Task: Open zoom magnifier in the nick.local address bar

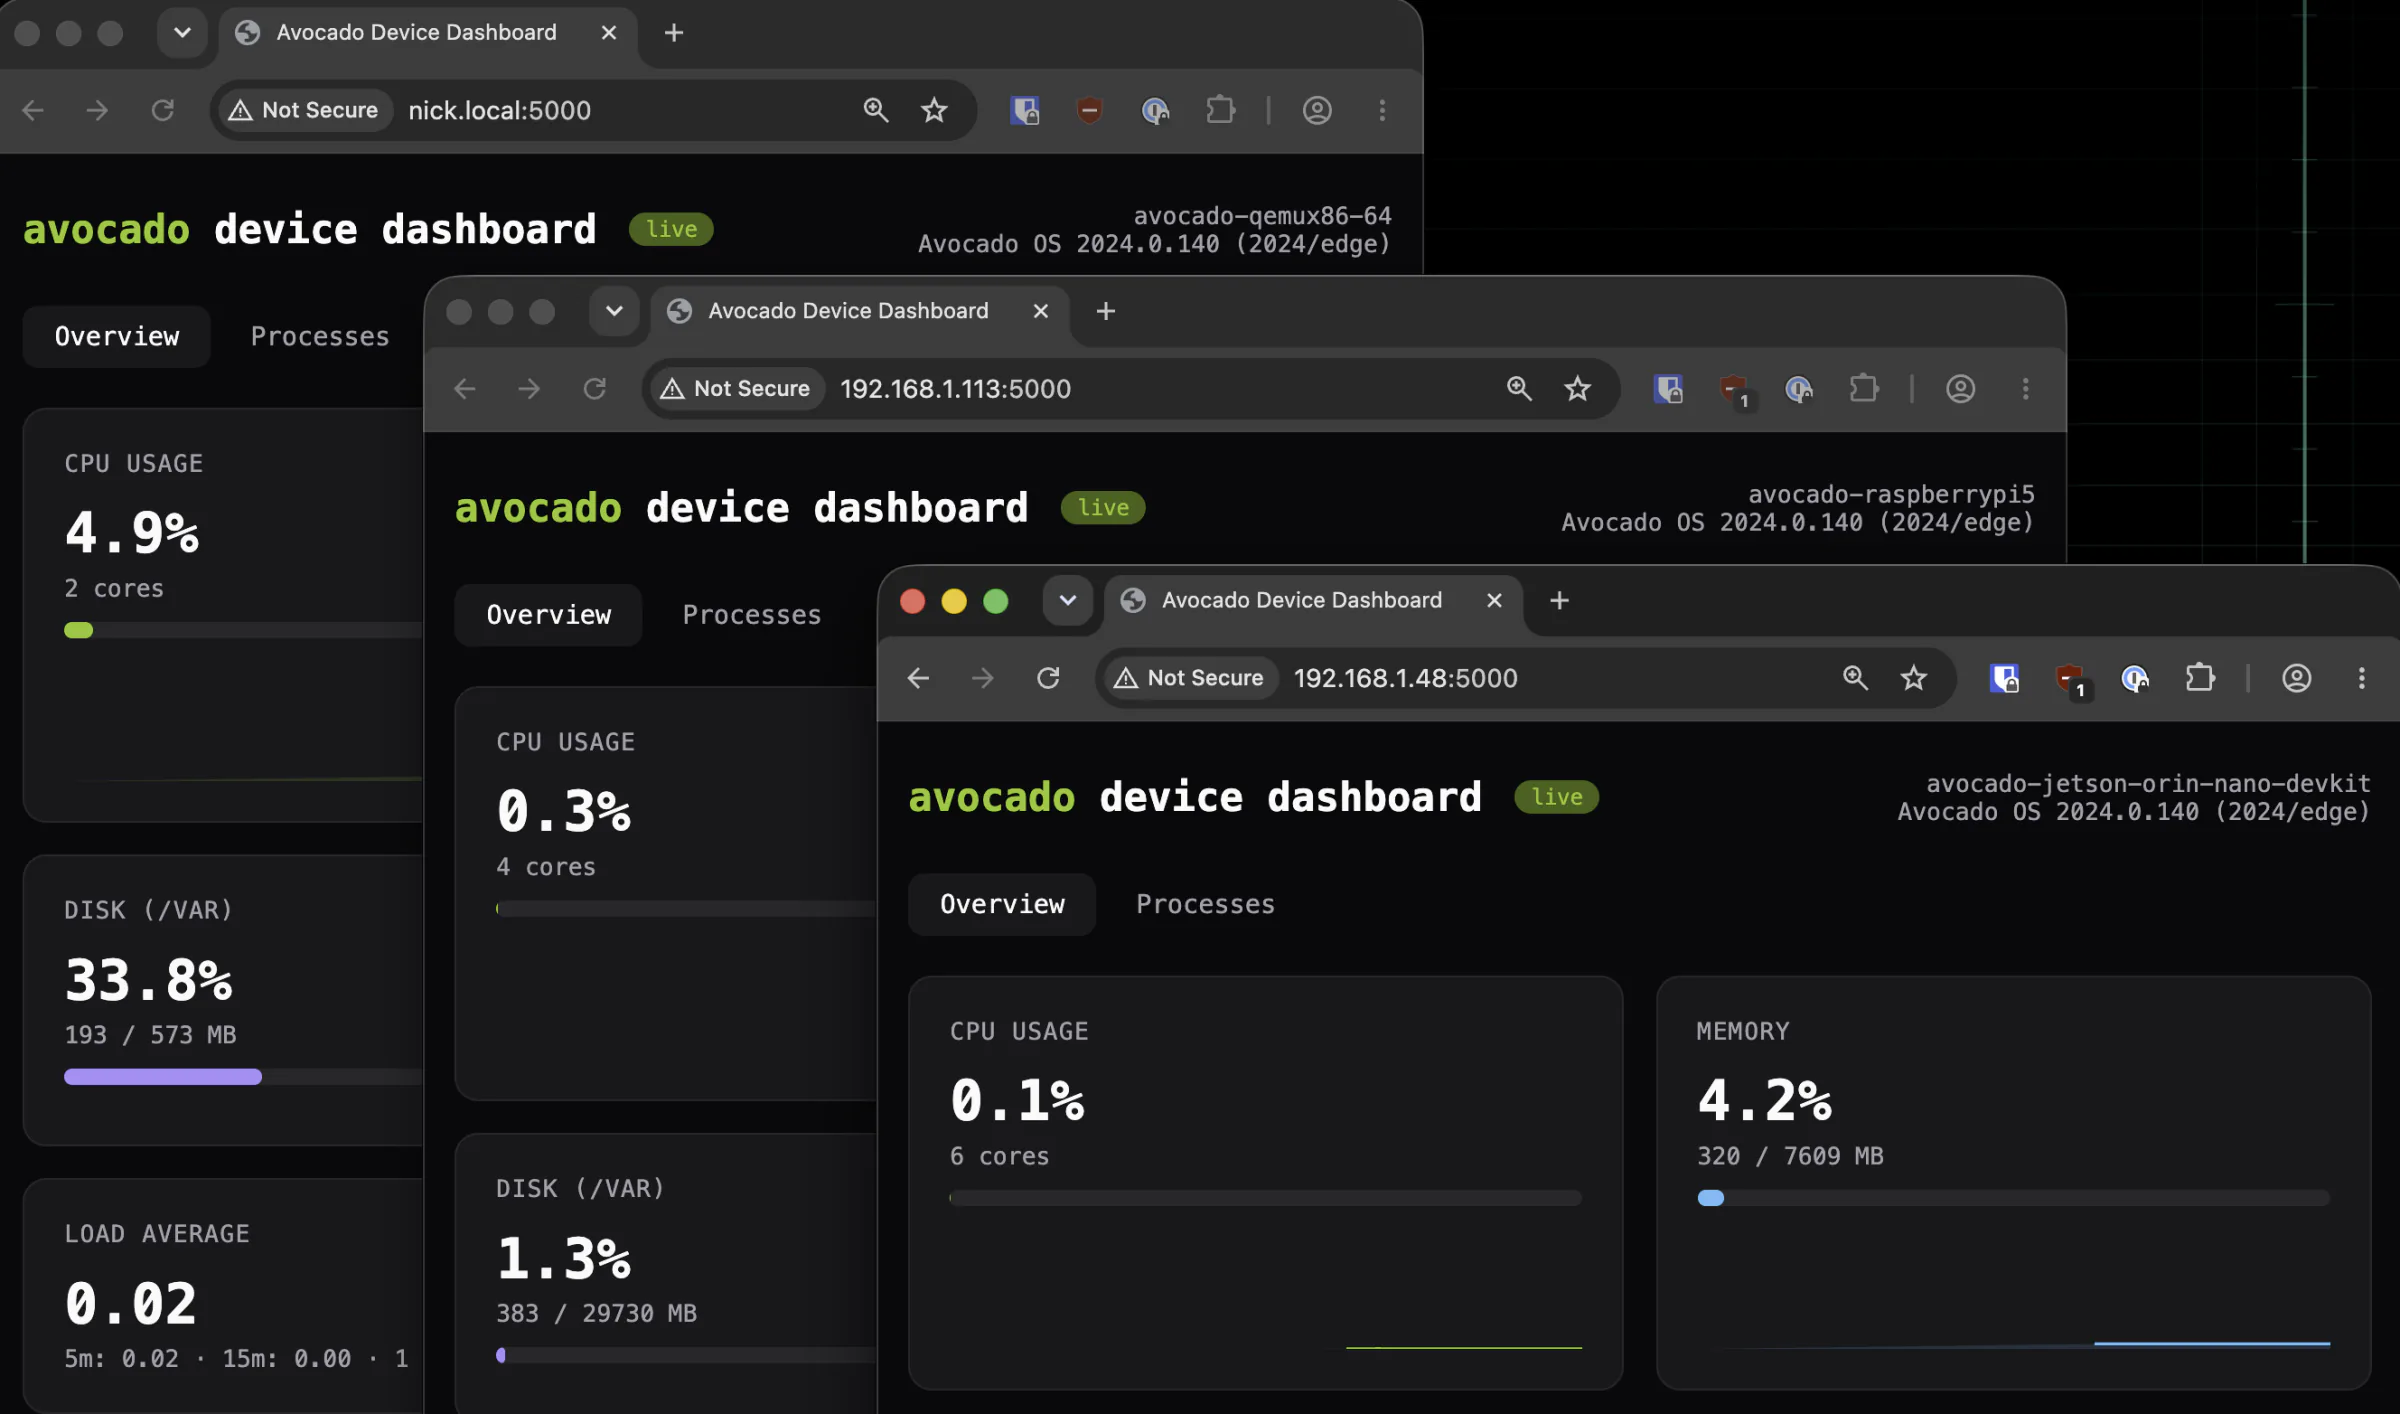Action: click(x=876, y=110)
